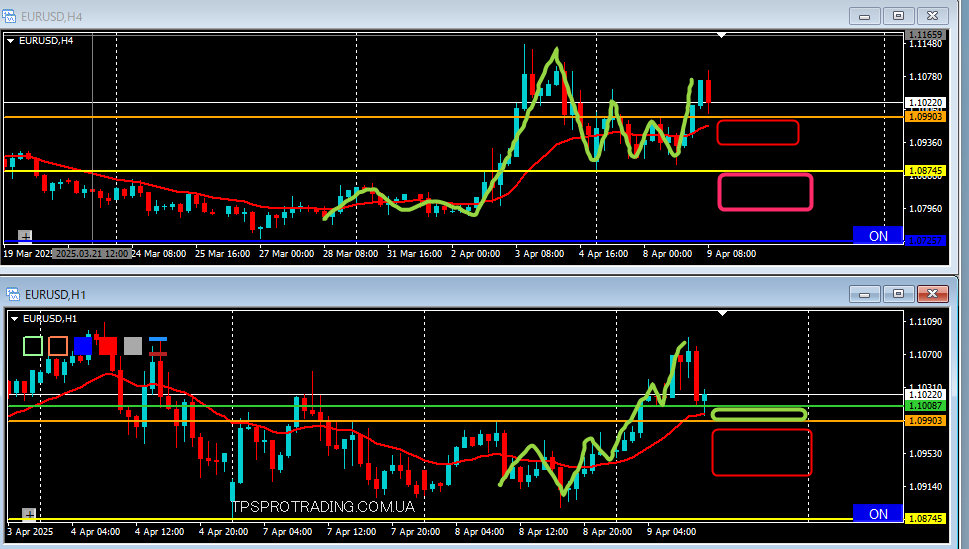969x549 pixels.
Task: Expand the EURUSD,H1 symbol label arrow
Action: click(12, 319)
